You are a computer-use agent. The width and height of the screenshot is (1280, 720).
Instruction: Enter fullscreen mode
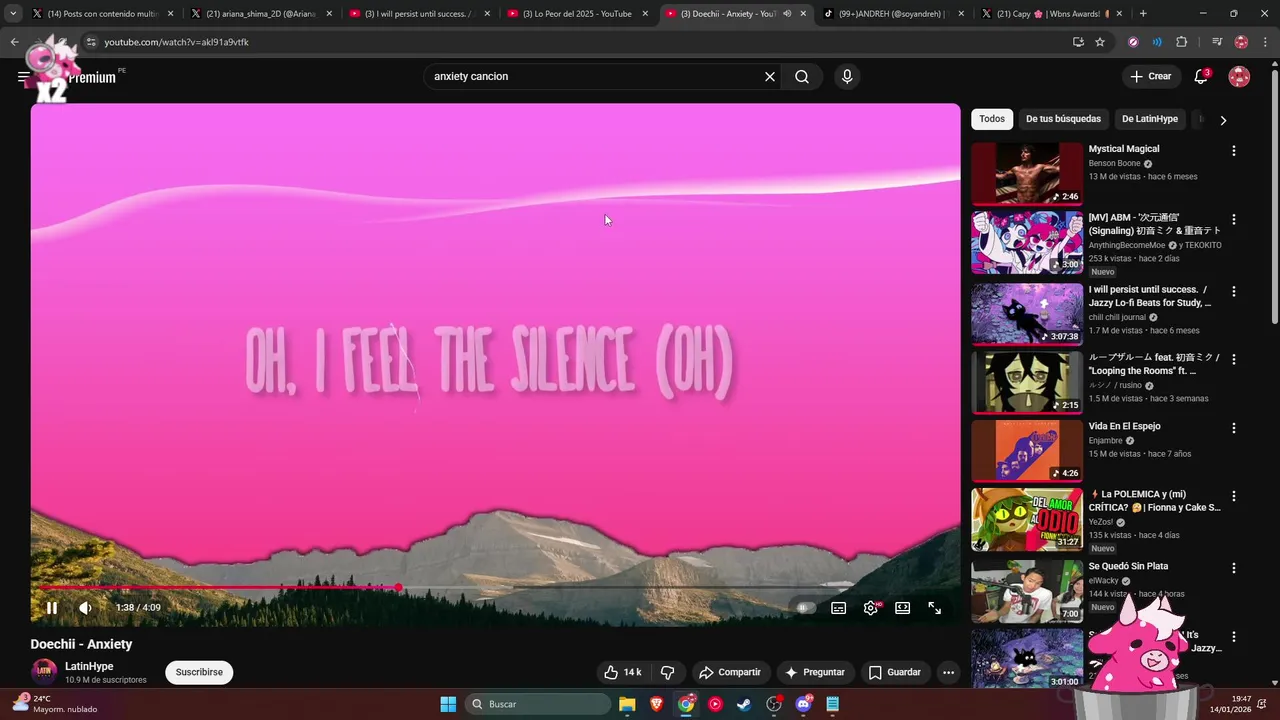click(934, 607)
